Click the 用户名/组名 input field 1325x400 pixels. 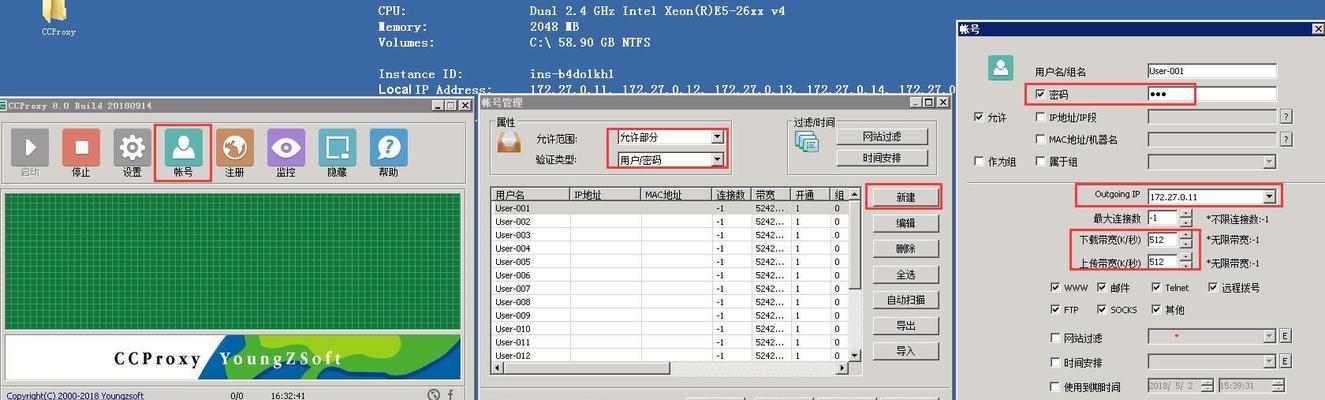[x=1212, y=71]
